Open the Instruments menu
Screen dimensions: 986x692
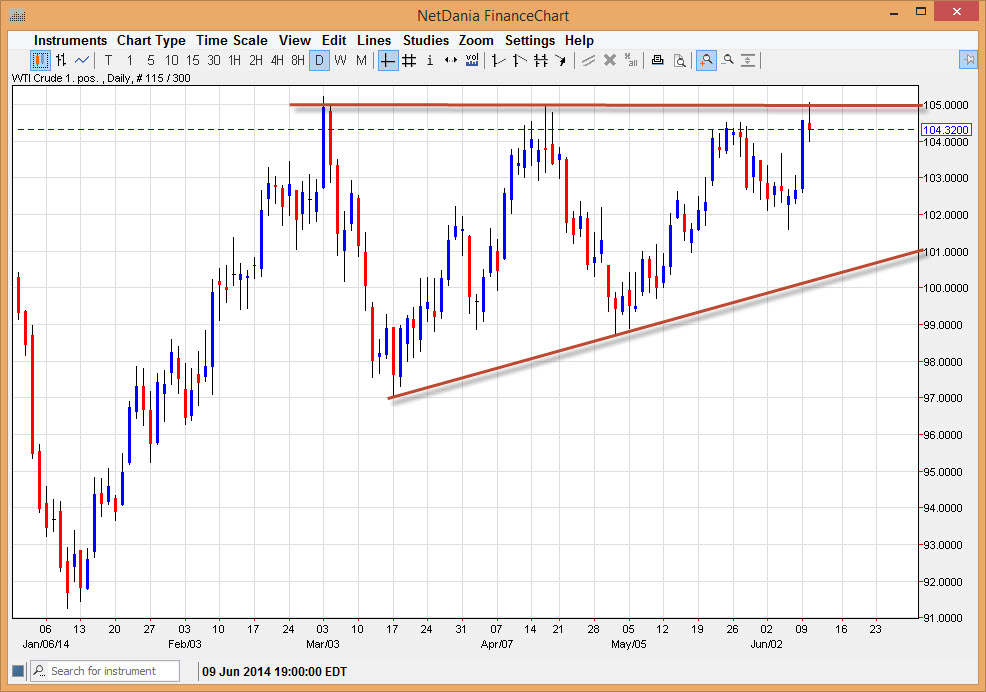(70, 40)
